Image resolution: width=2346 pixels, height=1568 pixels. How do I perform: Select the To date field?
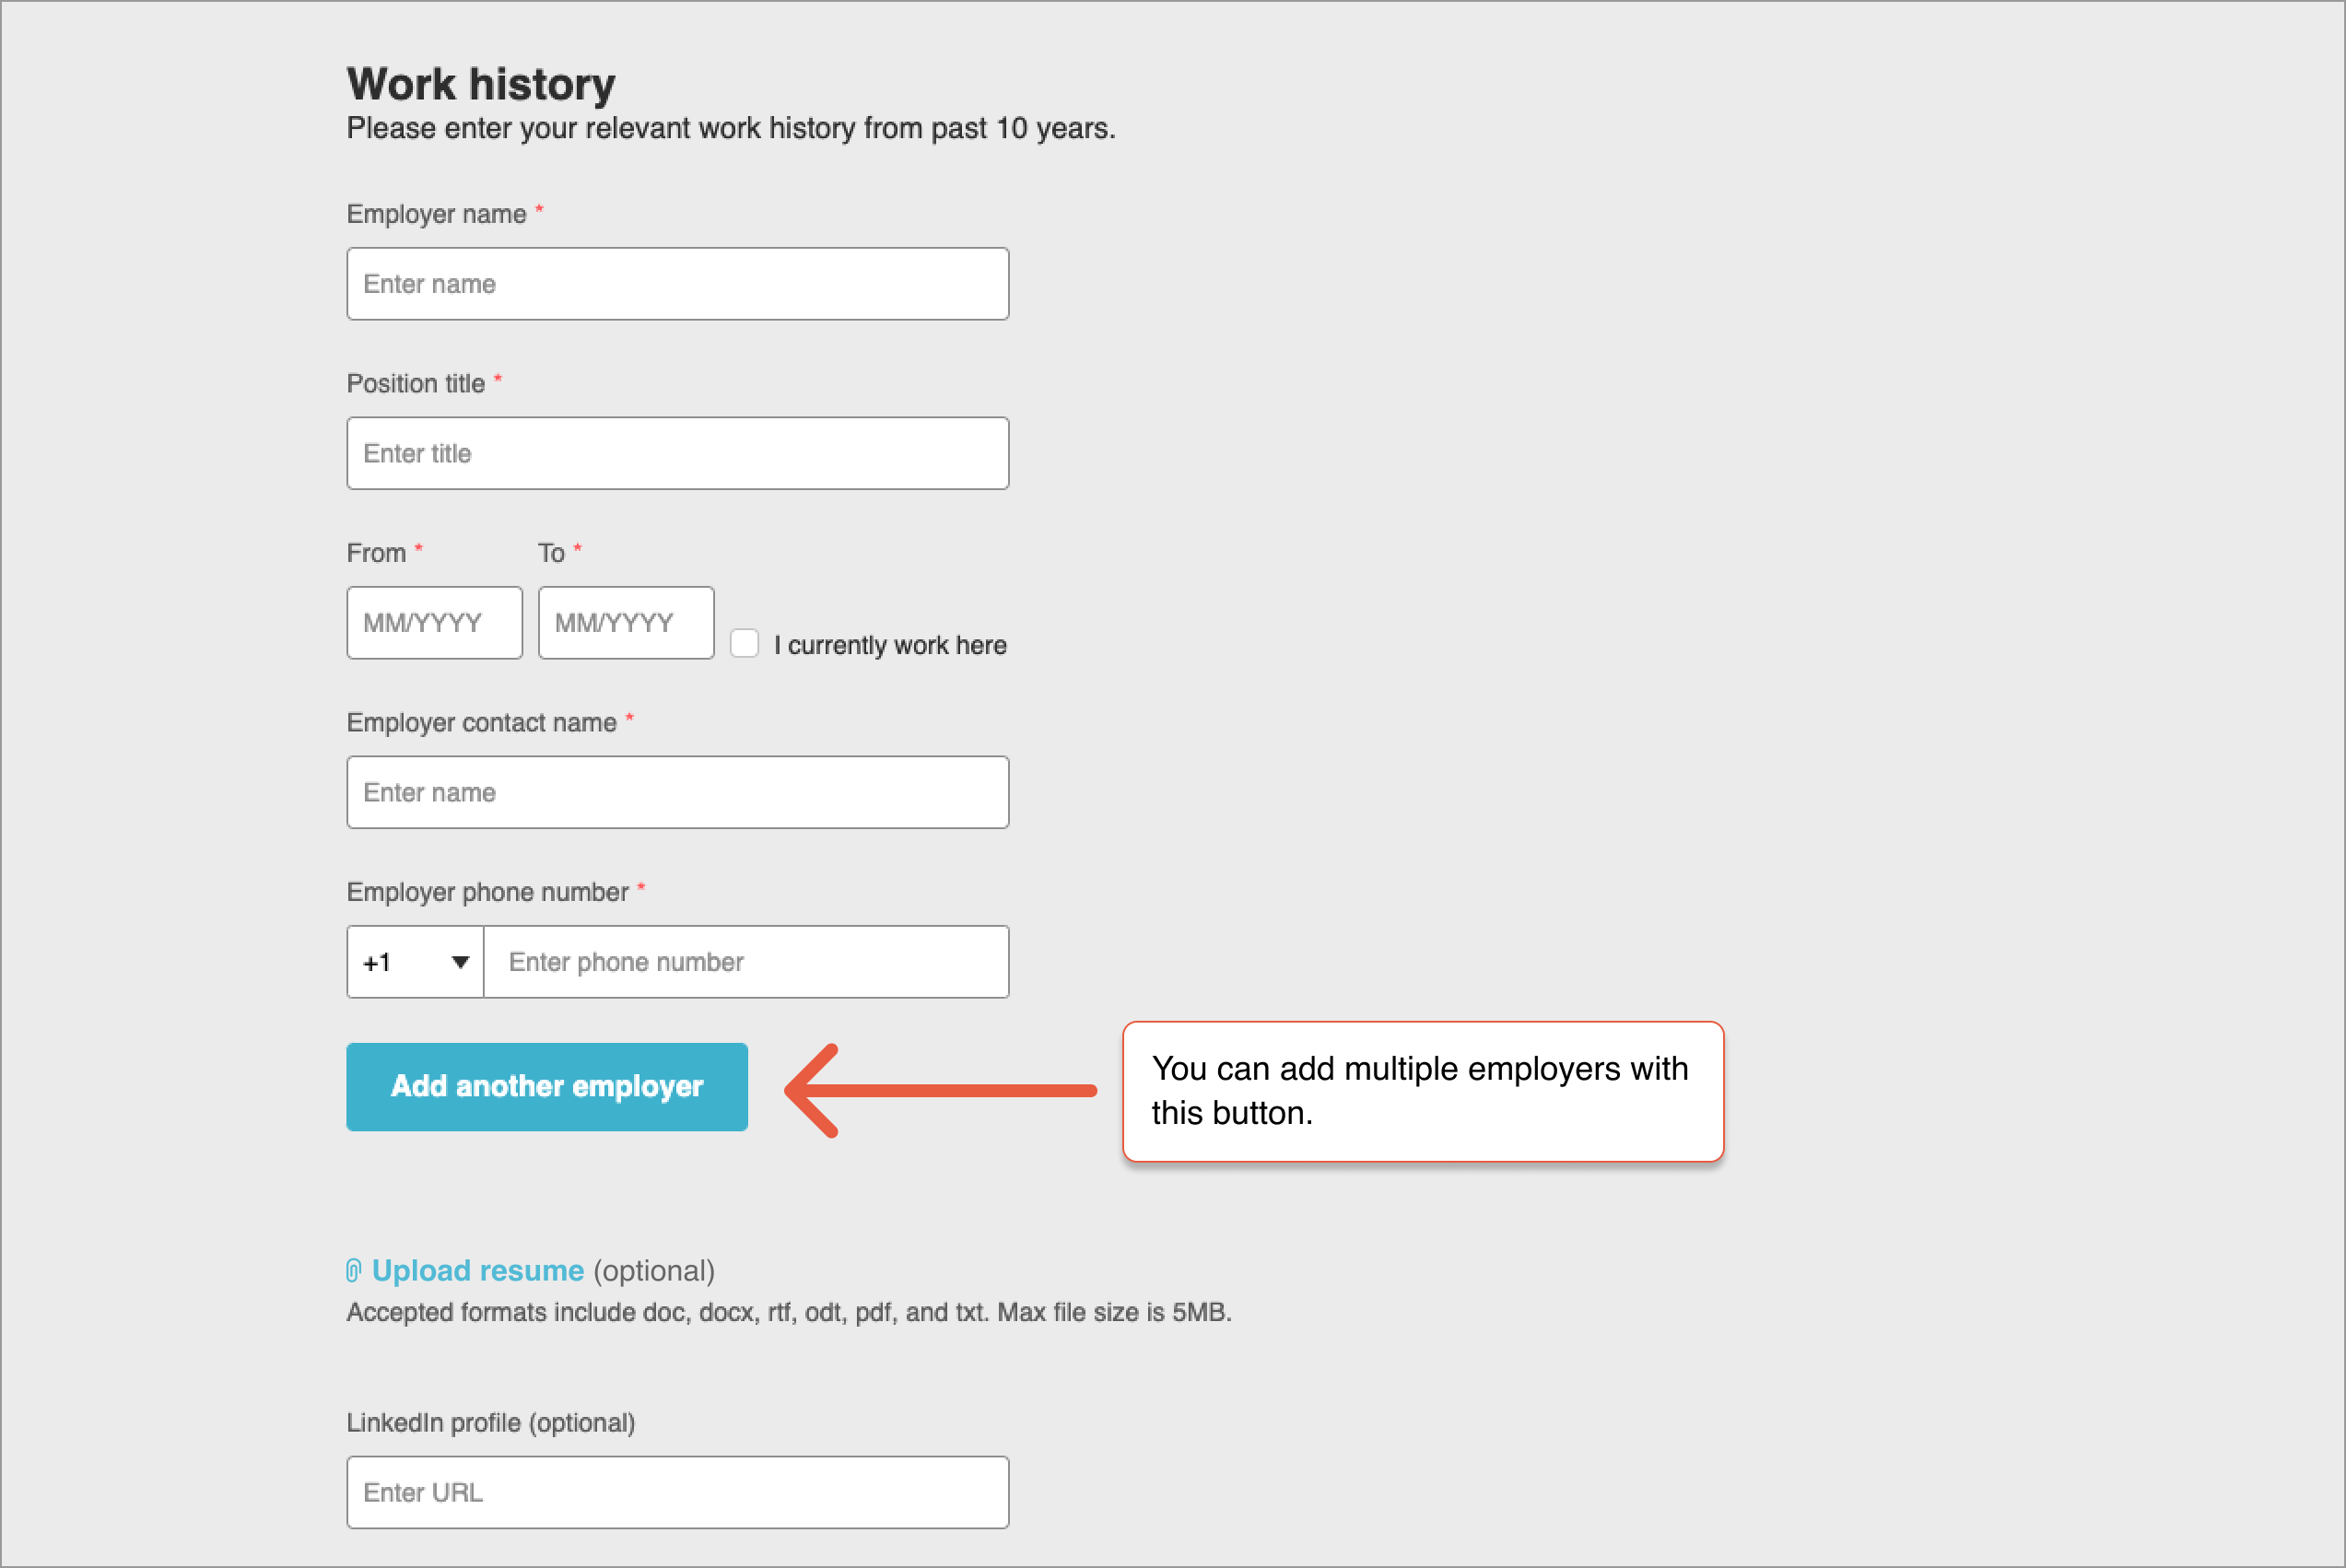(x=624, y=622)
